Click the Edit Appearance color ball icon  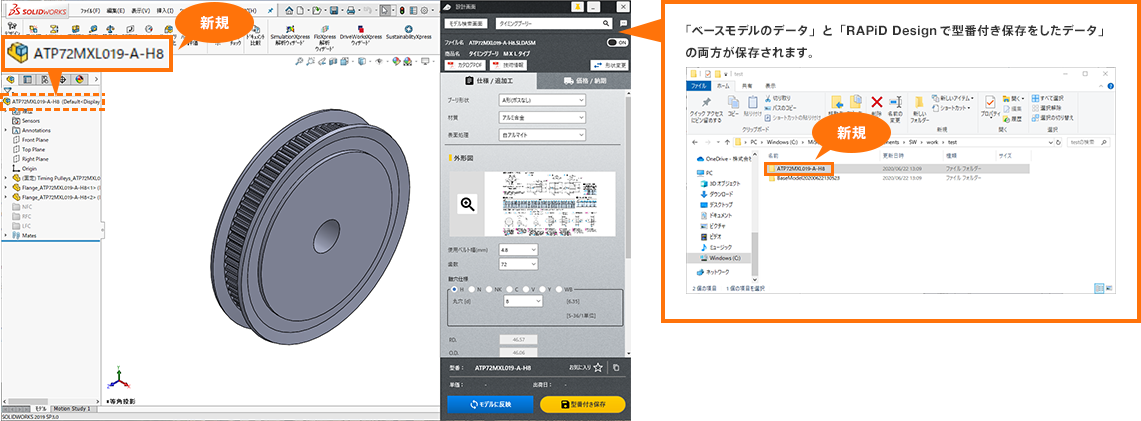pyautogui.click(x=397, y=62)
